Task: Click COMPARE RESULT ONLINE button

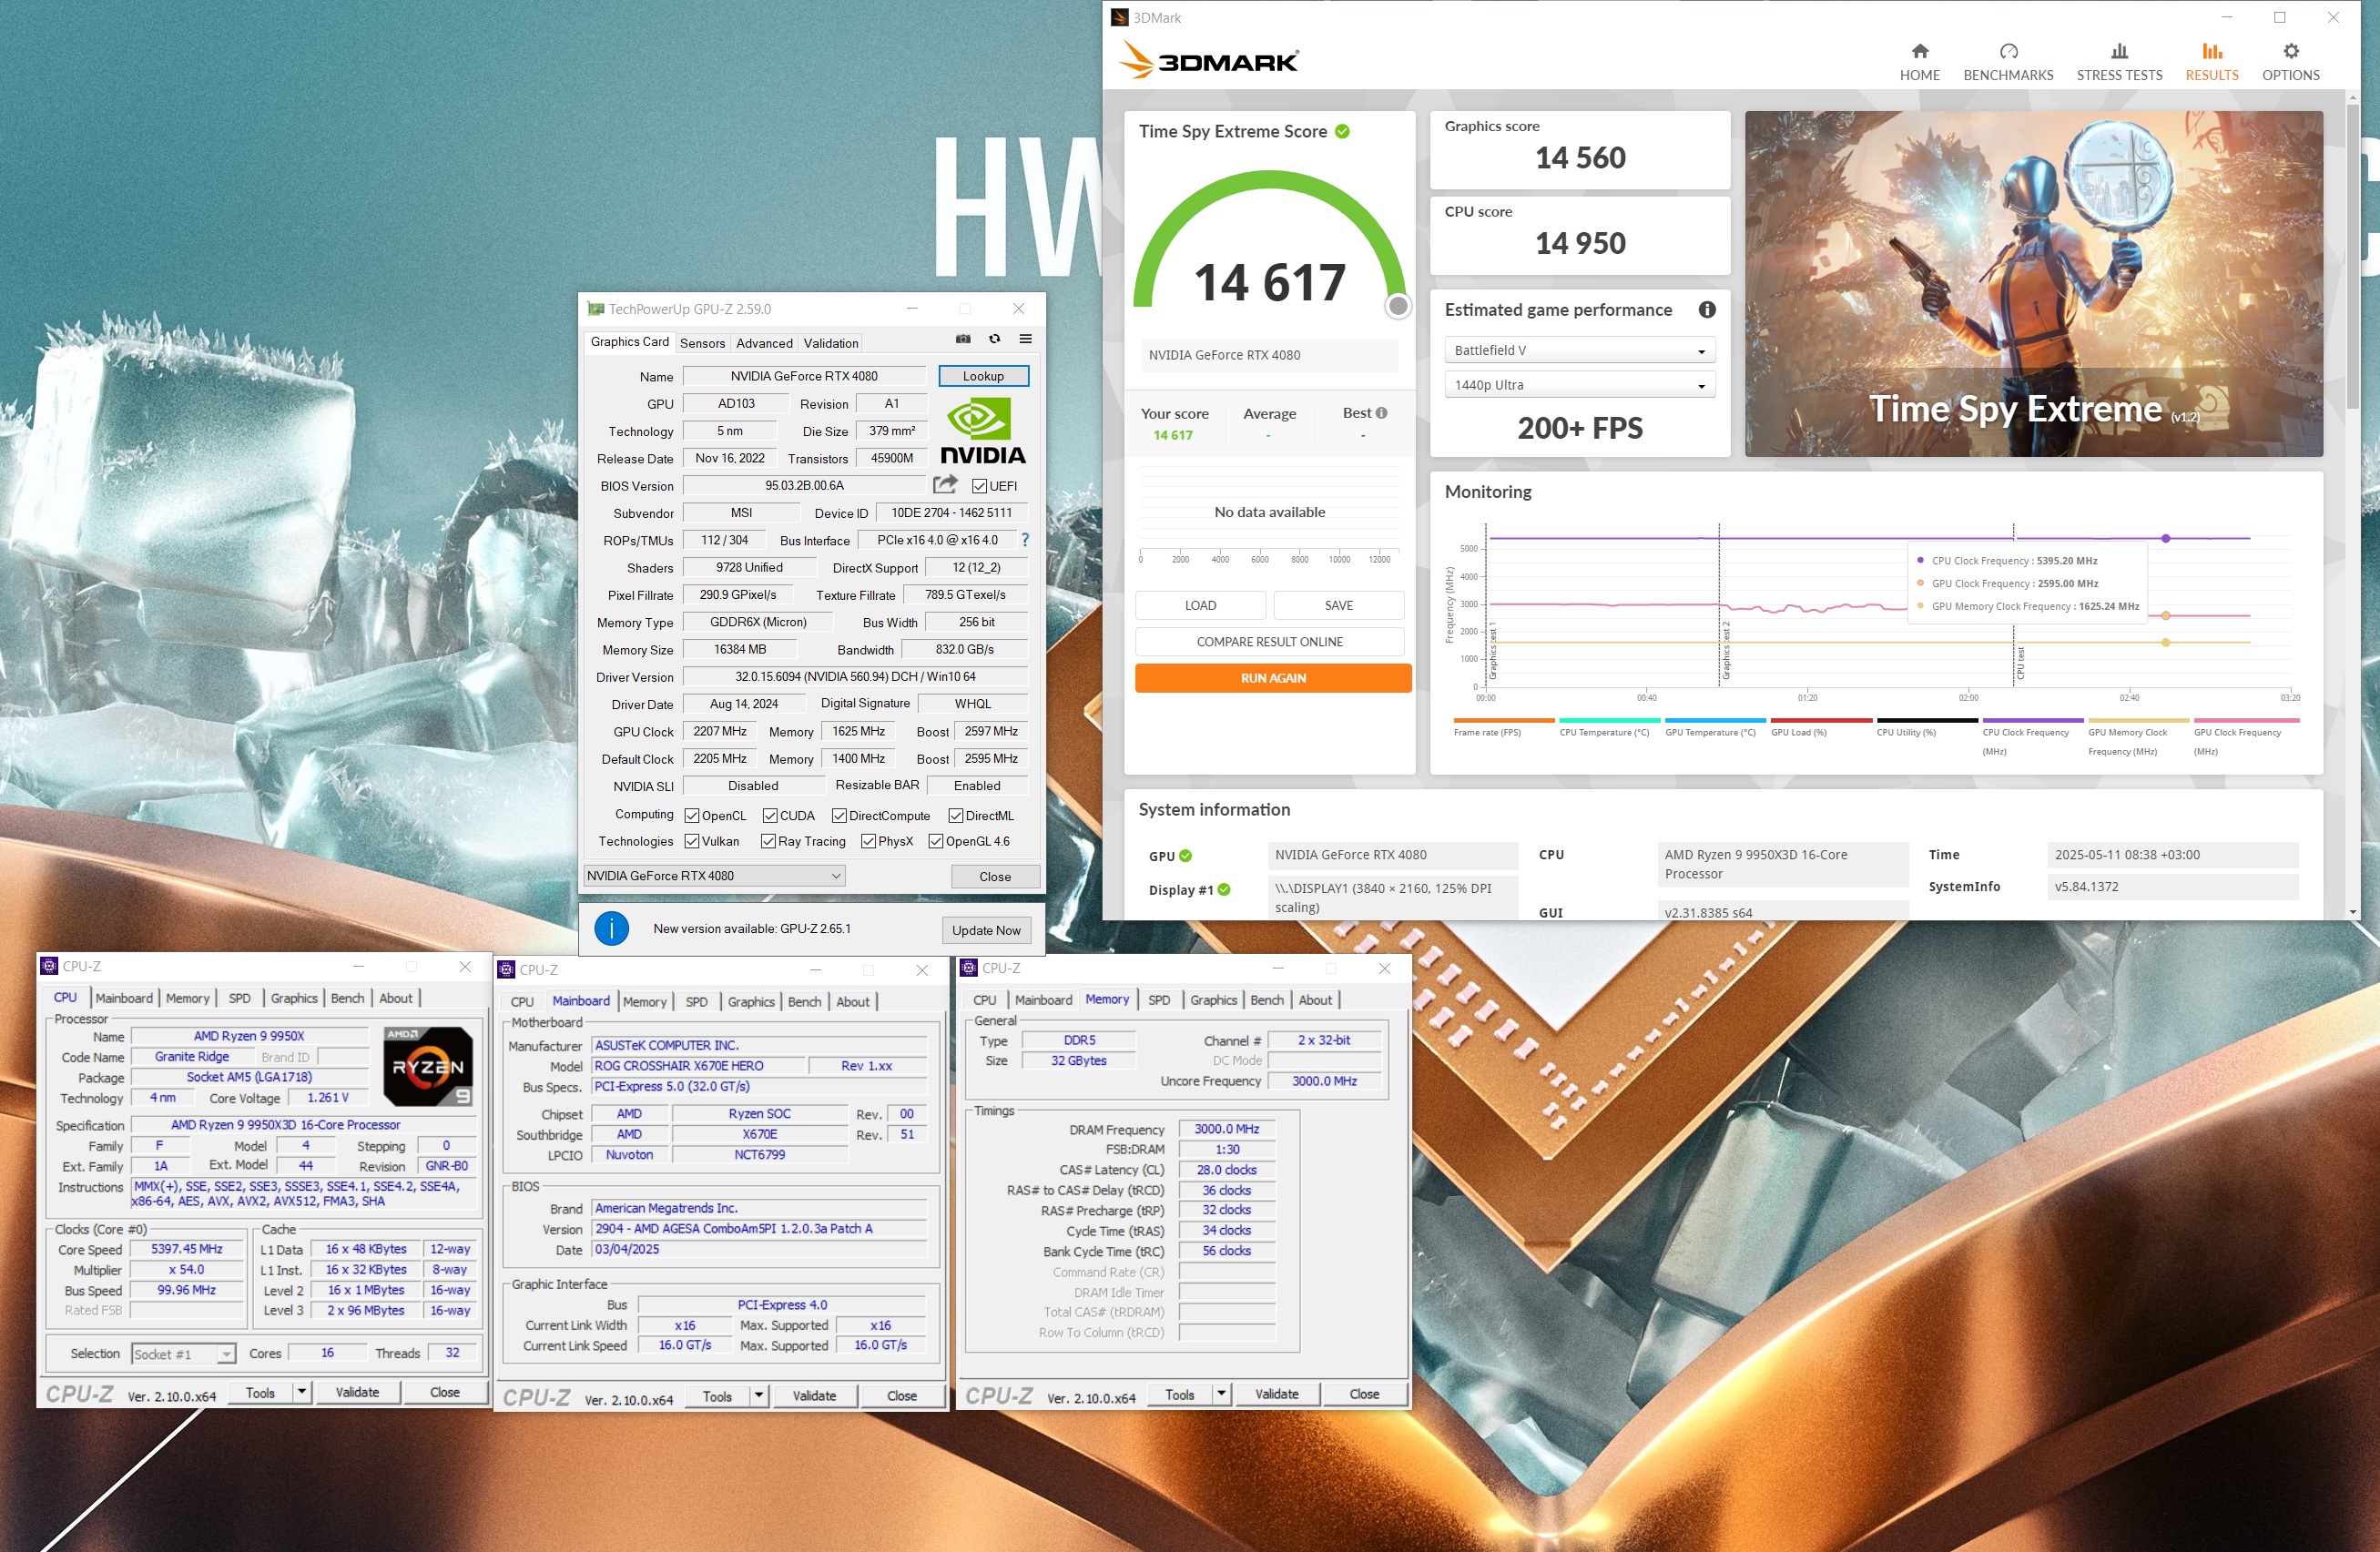Action: (x=1269, y=642)
